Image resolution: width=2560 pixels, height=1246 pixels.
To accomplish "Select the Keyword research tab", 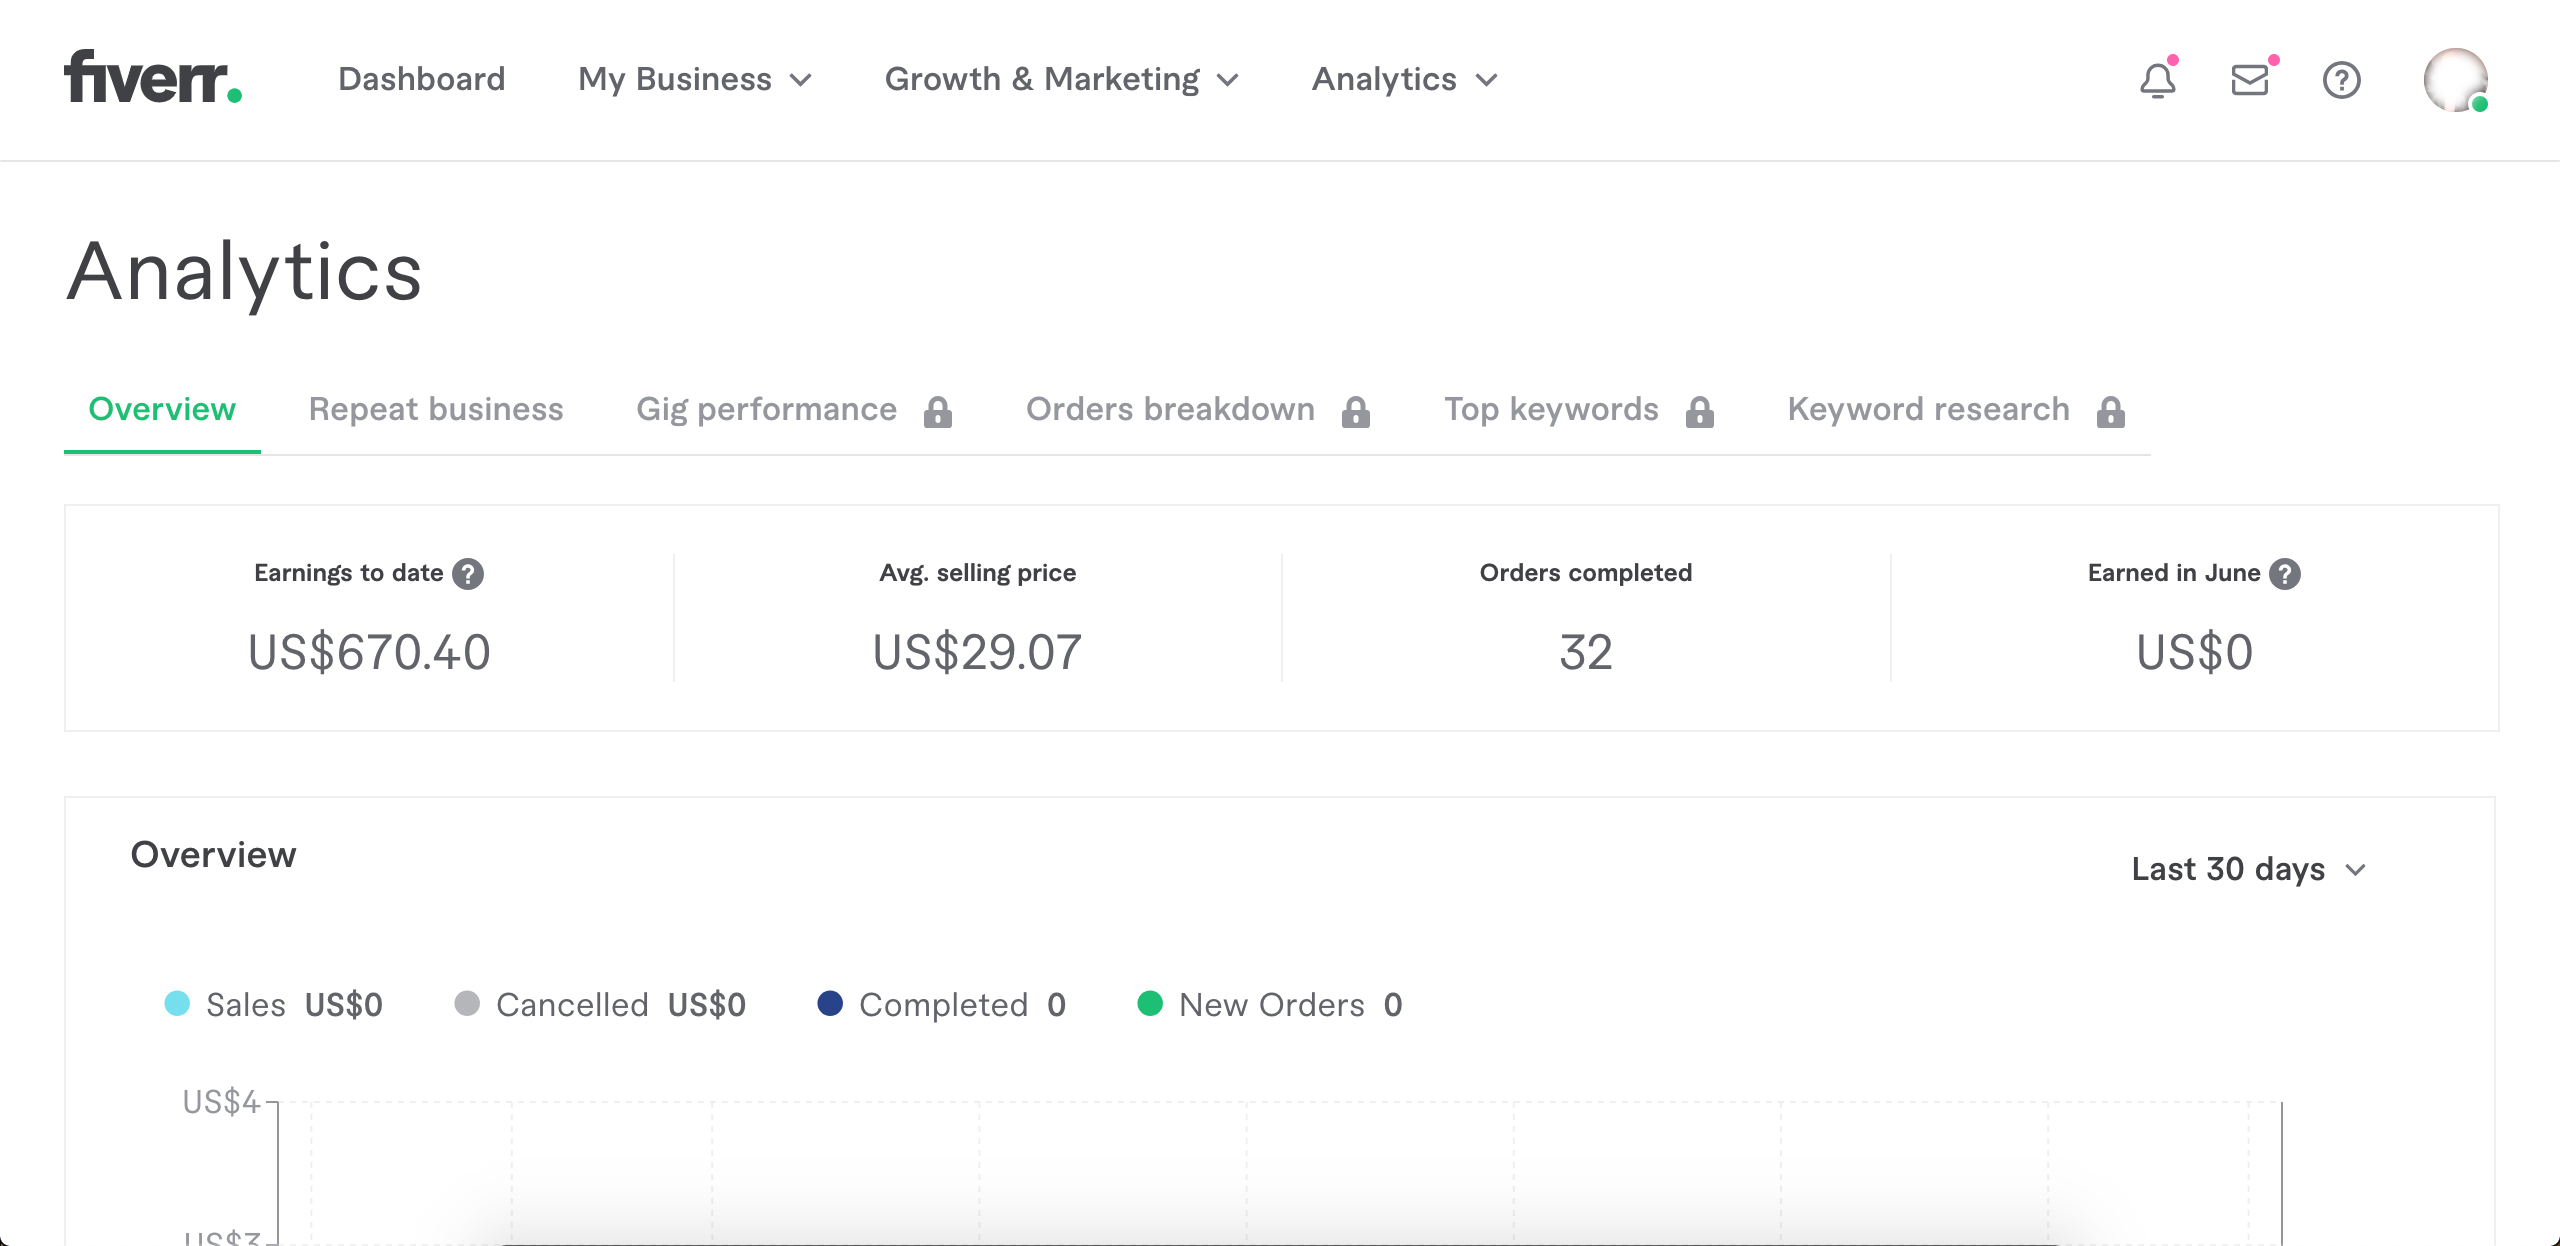I will tap(1929, 409).
